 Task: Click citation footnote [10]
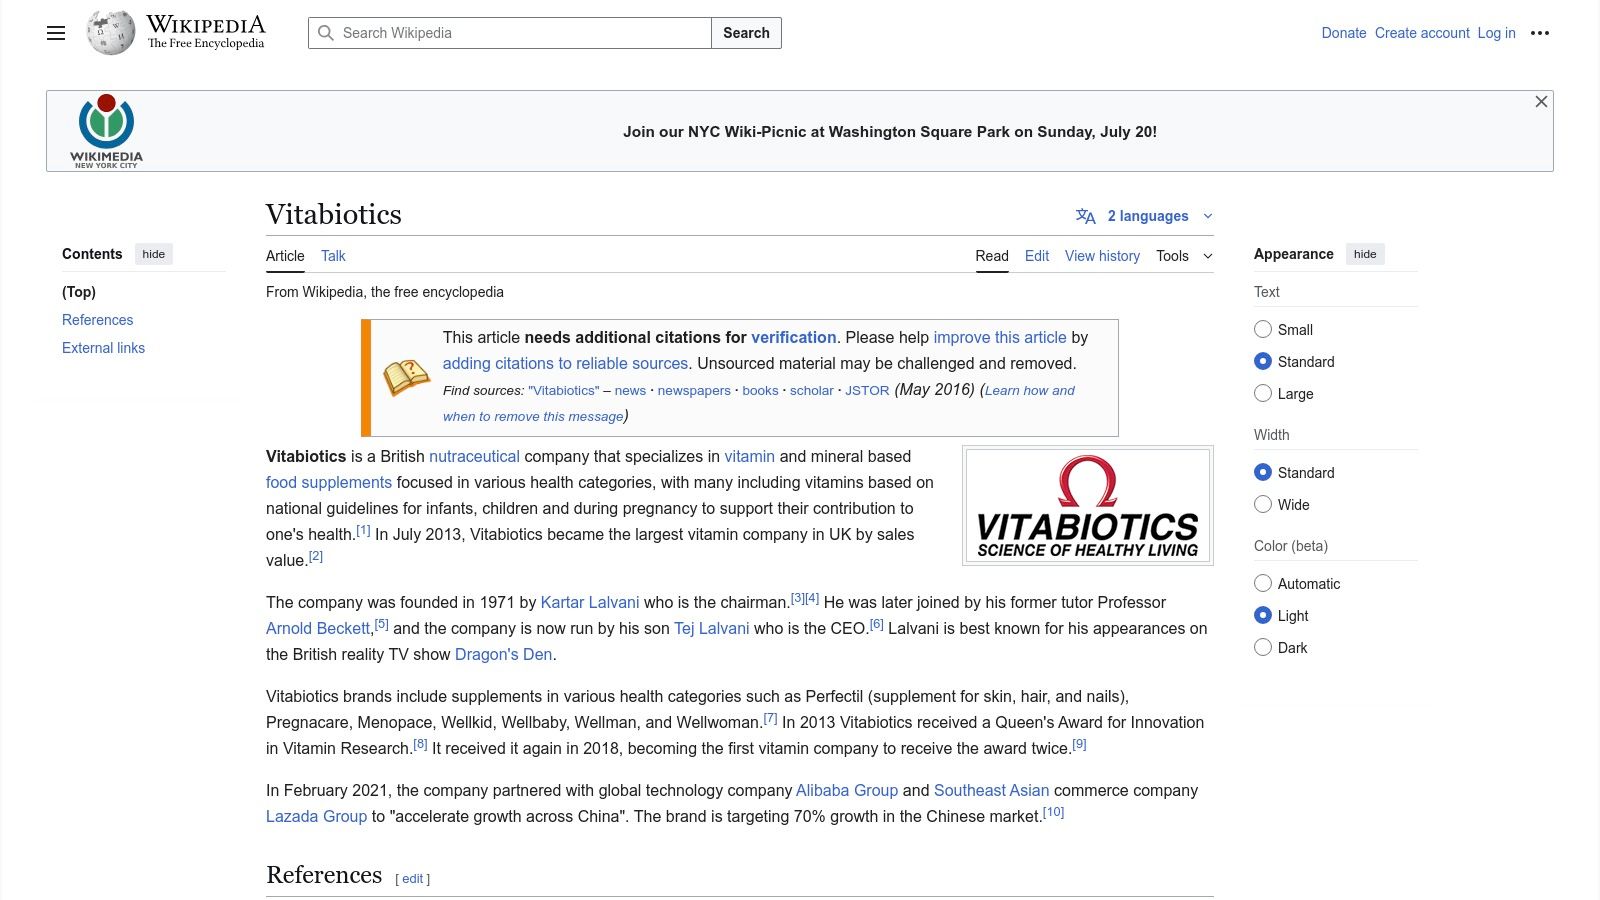click(x=1054, y=812)
